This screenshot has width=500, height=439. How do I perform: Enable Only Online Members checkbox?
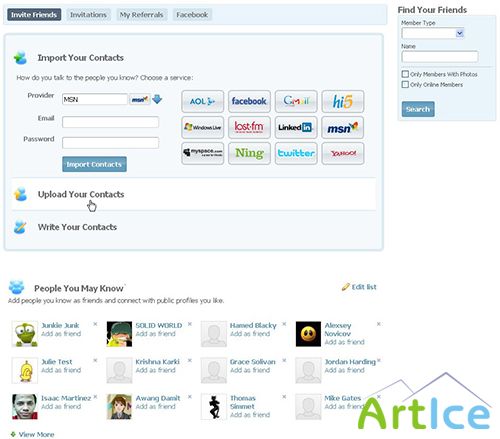405,84
